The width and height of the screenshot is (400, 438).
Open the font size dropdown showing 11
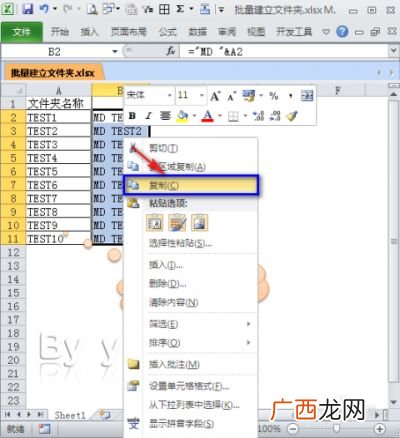tap(202, 96)
